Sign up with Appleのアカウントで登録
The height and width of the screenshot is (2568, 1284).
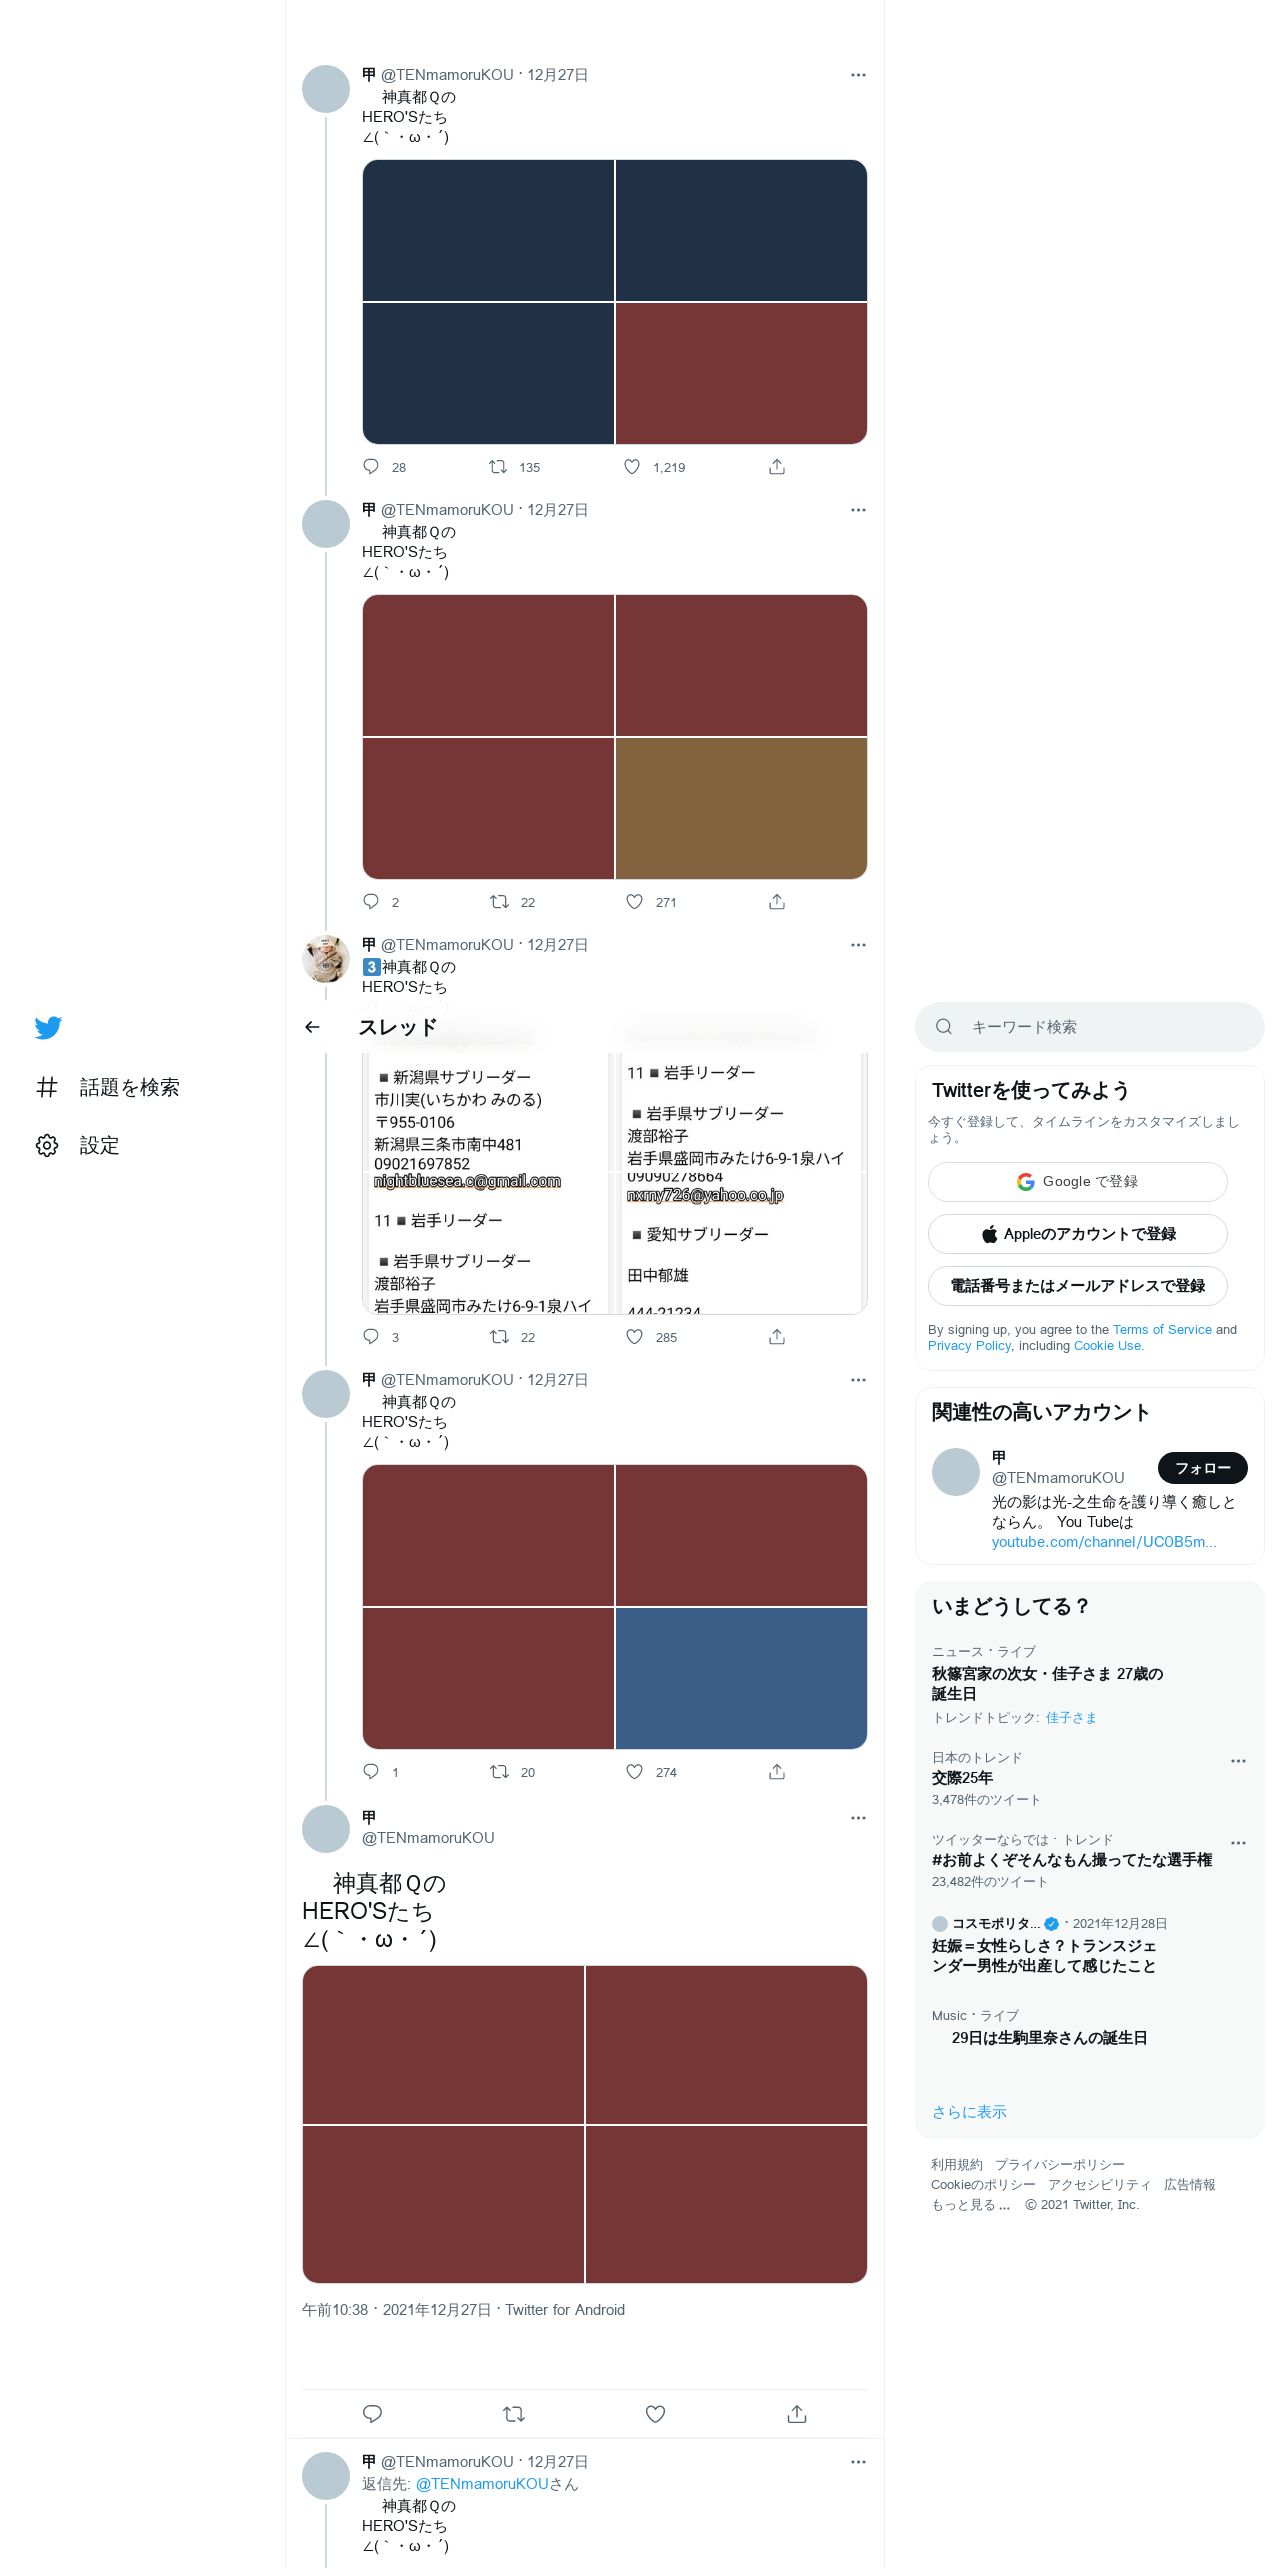1077,1234
